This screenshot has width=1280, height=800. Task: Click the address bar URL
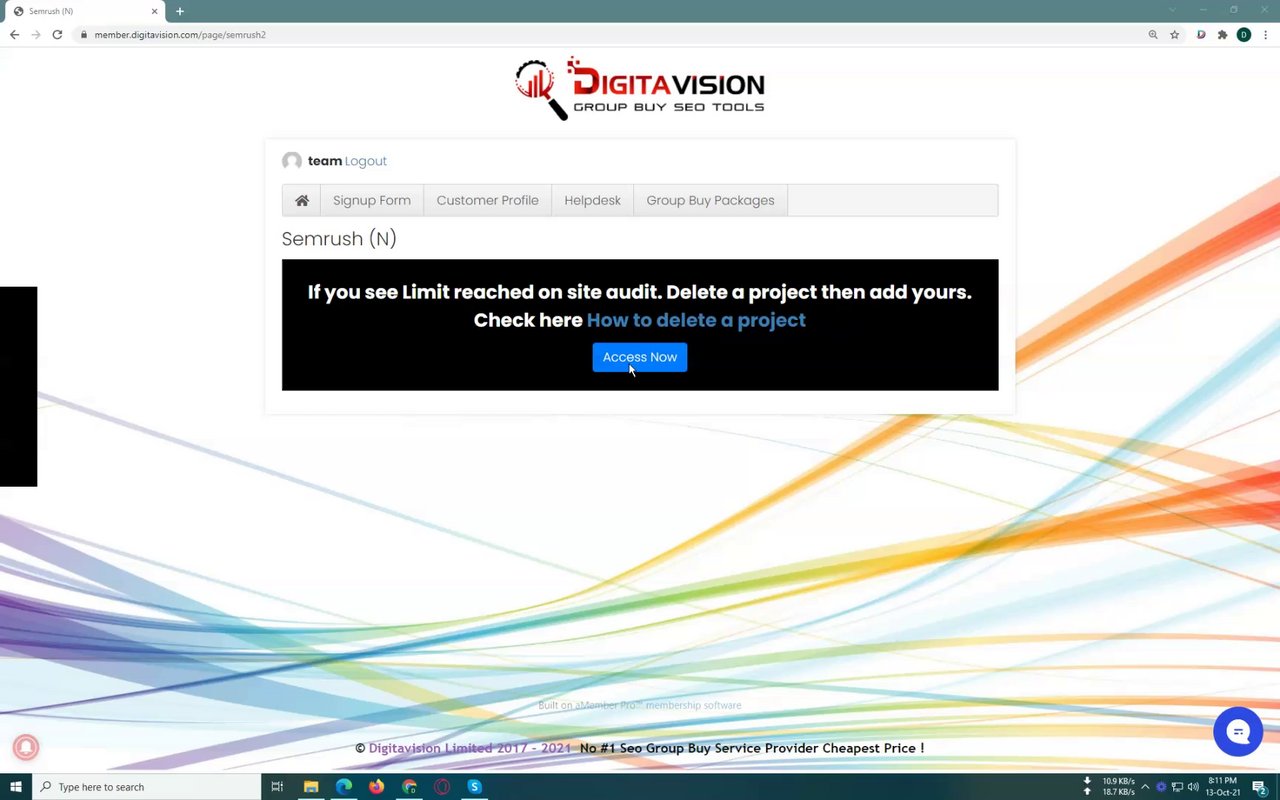click(180, 35)
